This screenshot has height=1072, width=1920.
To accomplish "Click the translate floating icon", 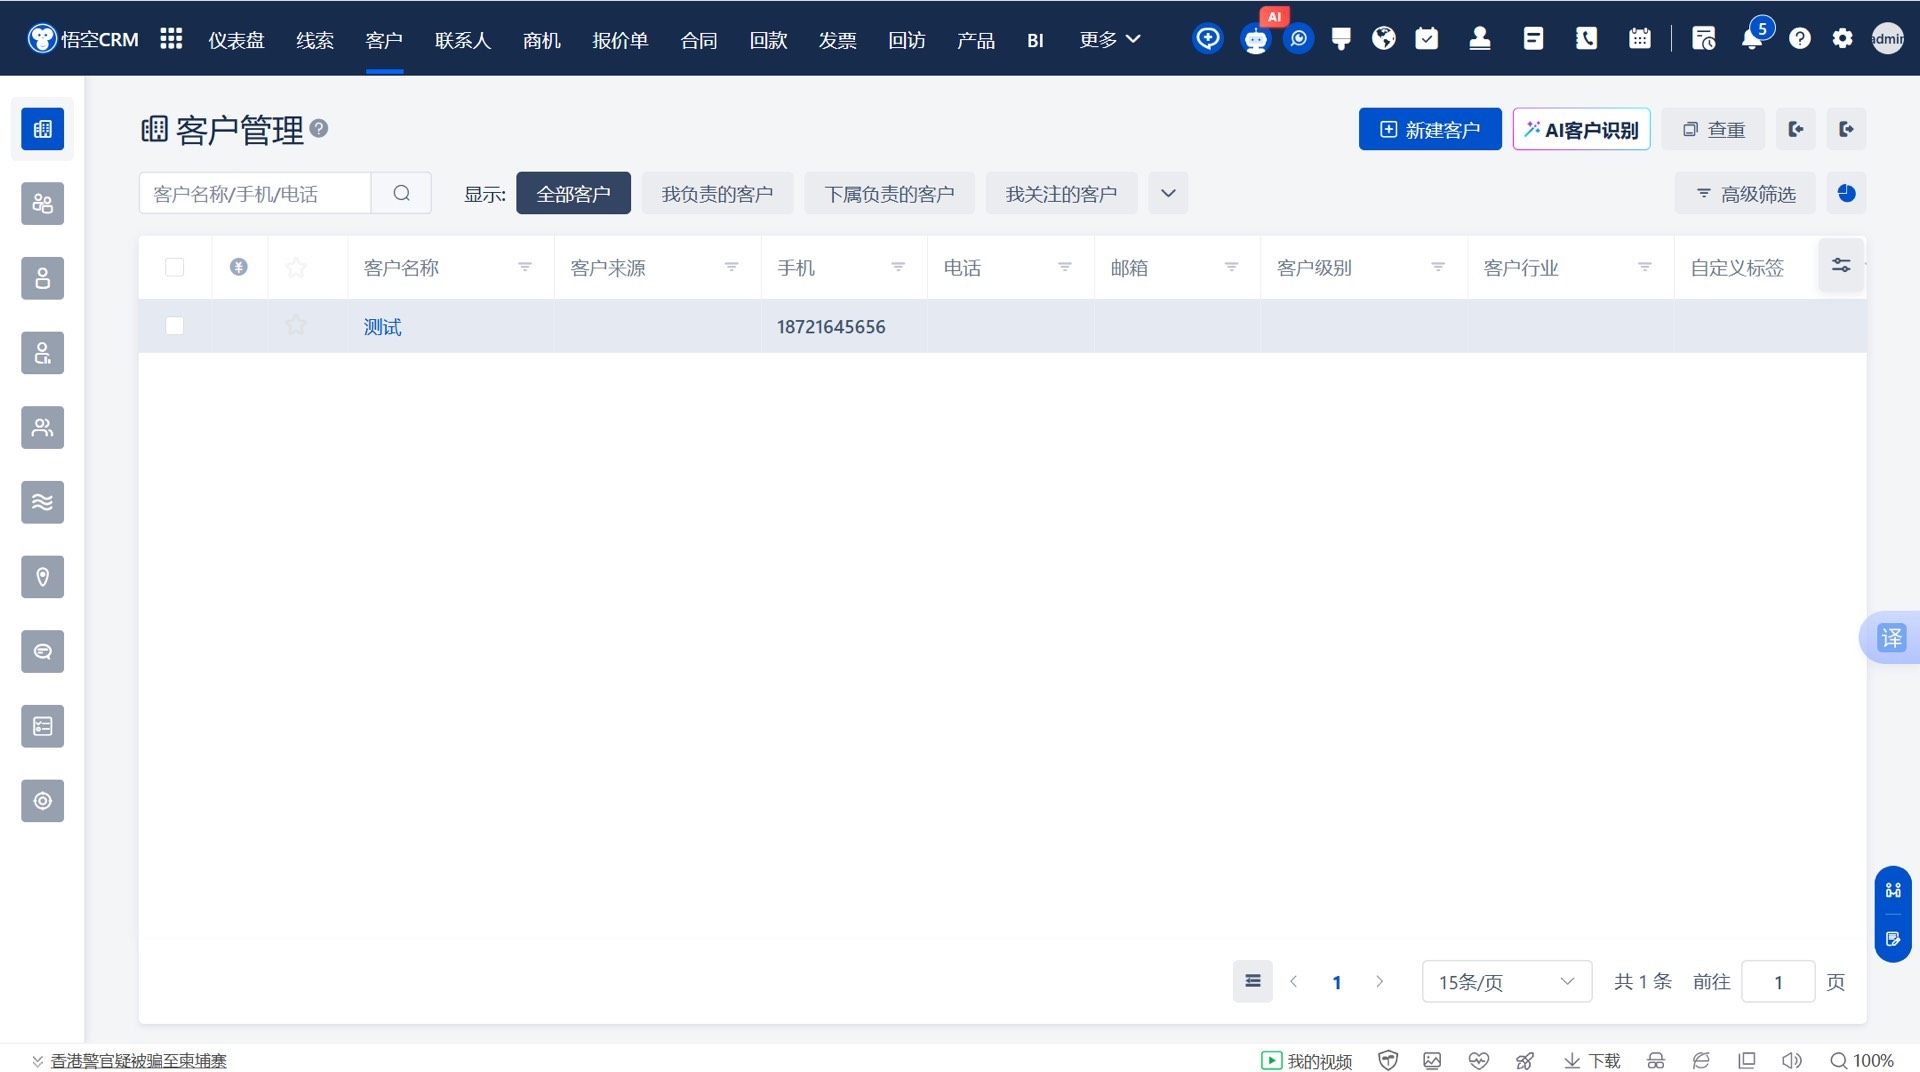I will (1891, 638).
